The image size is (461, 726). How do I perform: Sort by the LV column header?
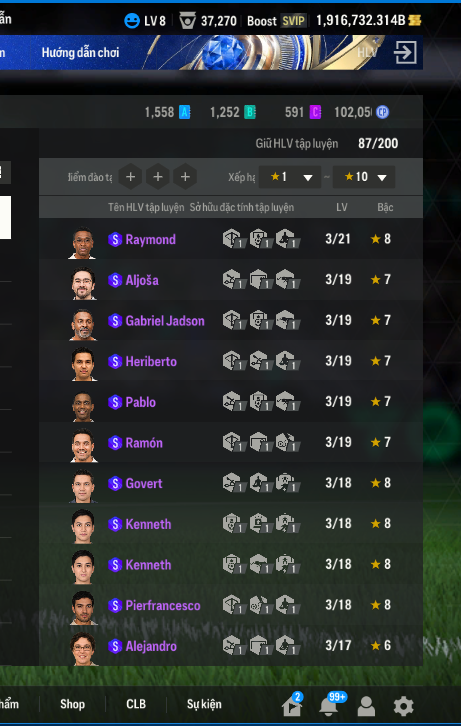pyautogui.click(x=342, y=207)
